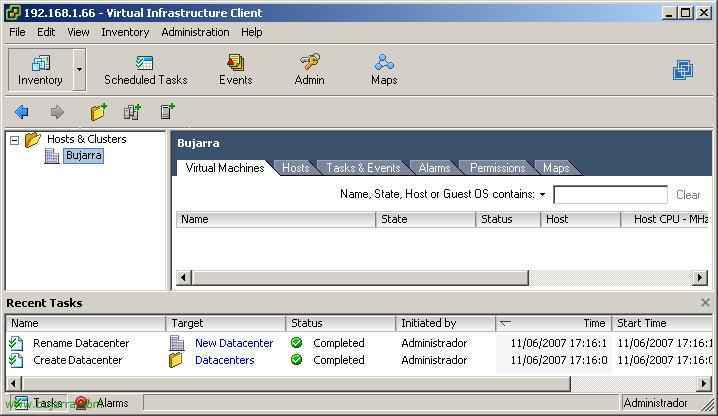The image size is (718, 416).
Task: Open the Administration menu
Action: (195, 32)
